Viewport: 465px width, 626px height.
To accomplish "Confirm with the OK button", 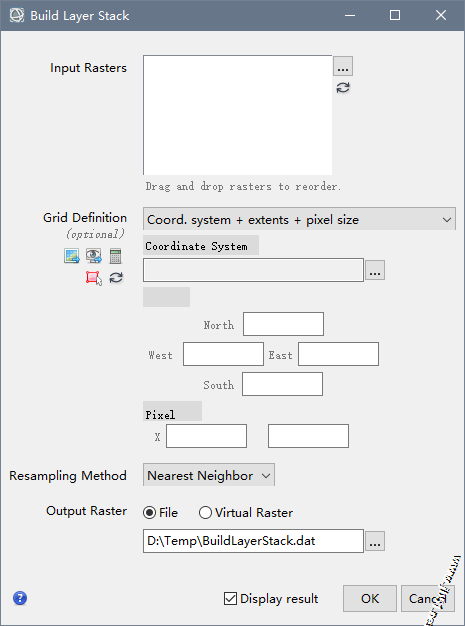I will (370, 598).
